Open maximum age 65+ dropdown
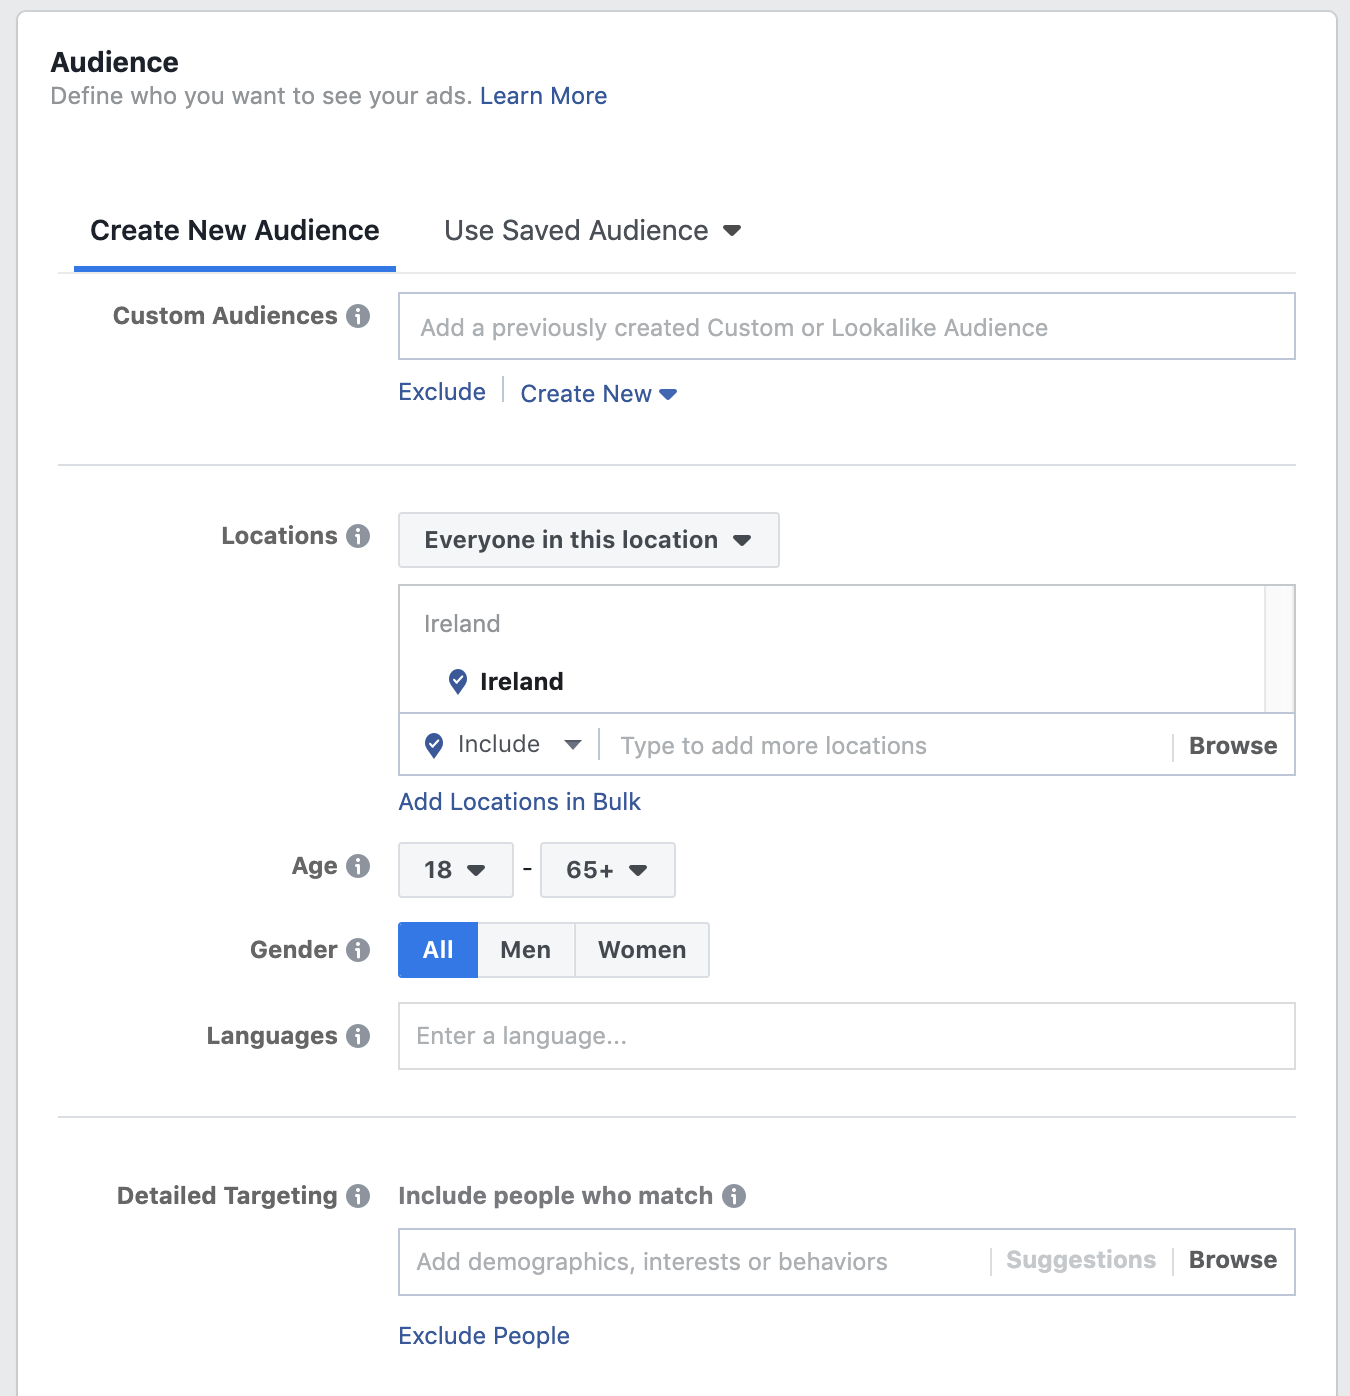Image resolution: width=1350 pixels, height=1396 pixels. pyautogui.click(x=607, y=870)
